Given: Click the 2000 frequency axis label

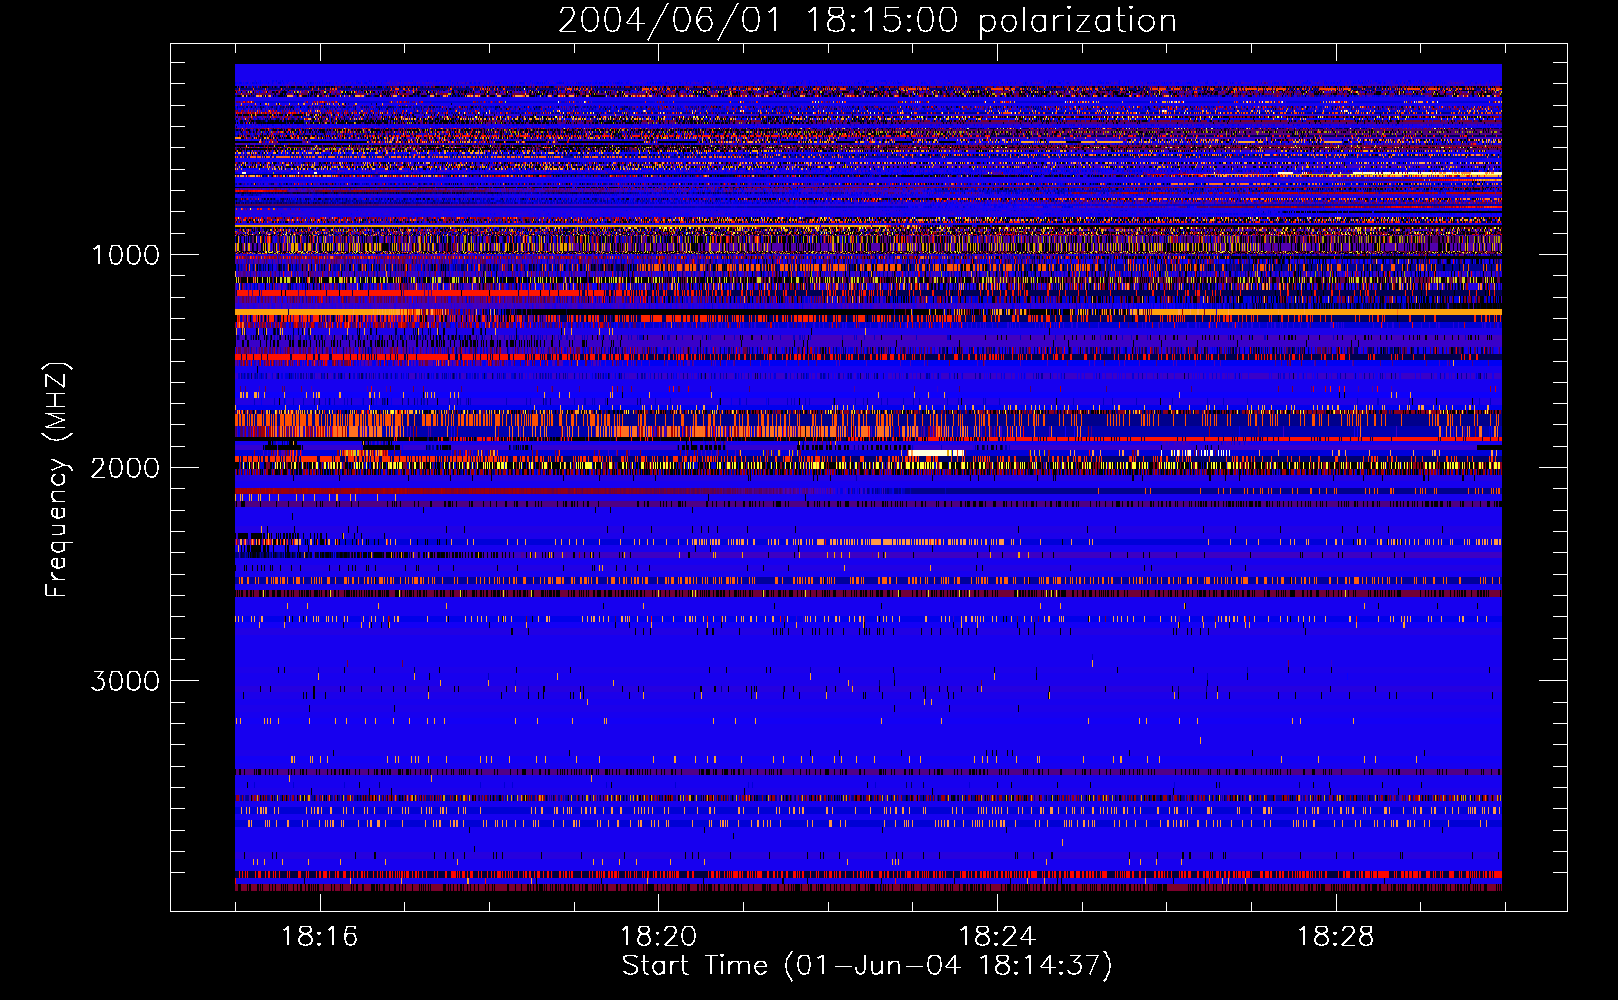Looking at the screenshot, I should [x=125, y=468].
